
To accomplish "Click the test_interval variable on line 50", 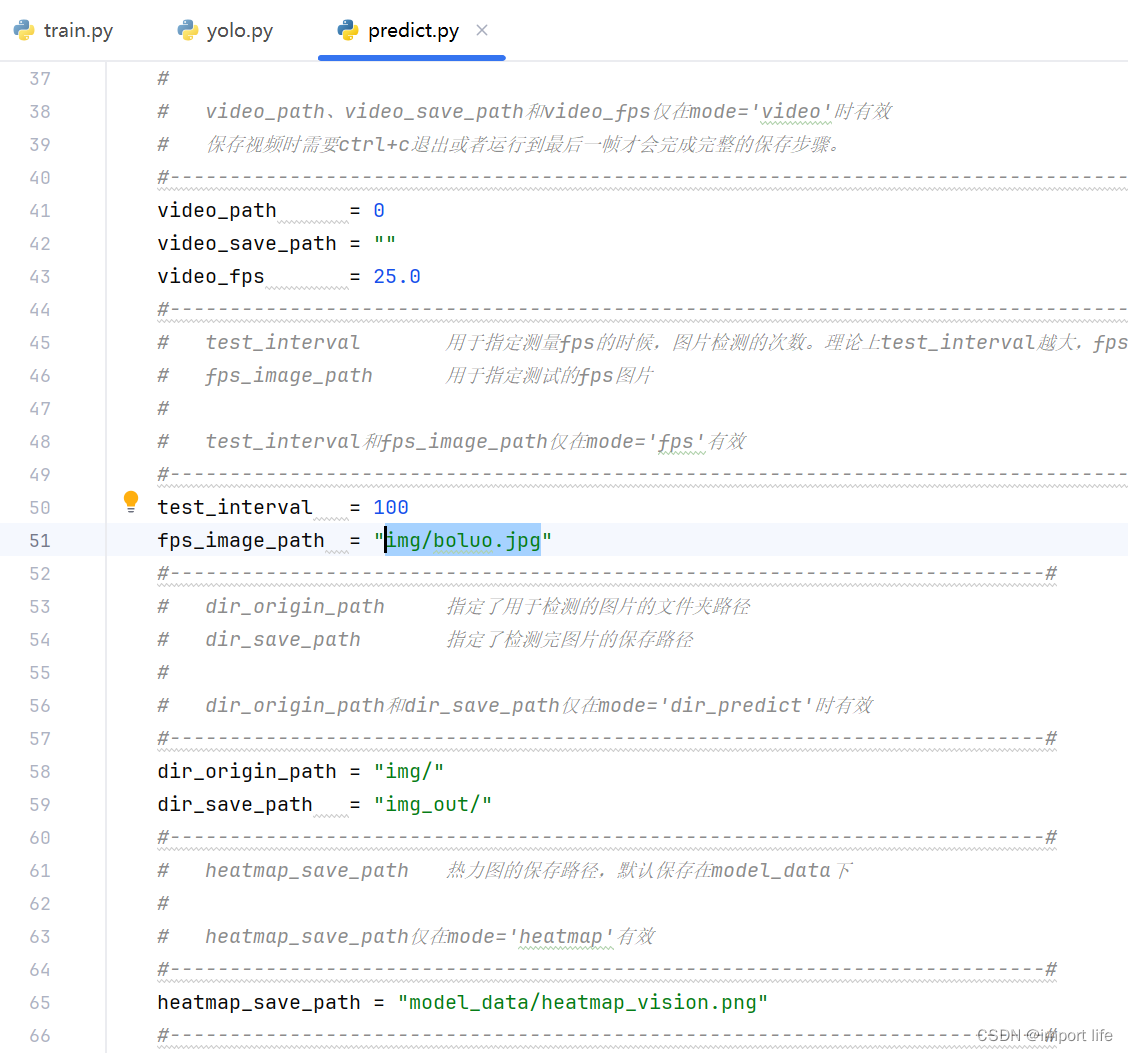I will [235, 508].
